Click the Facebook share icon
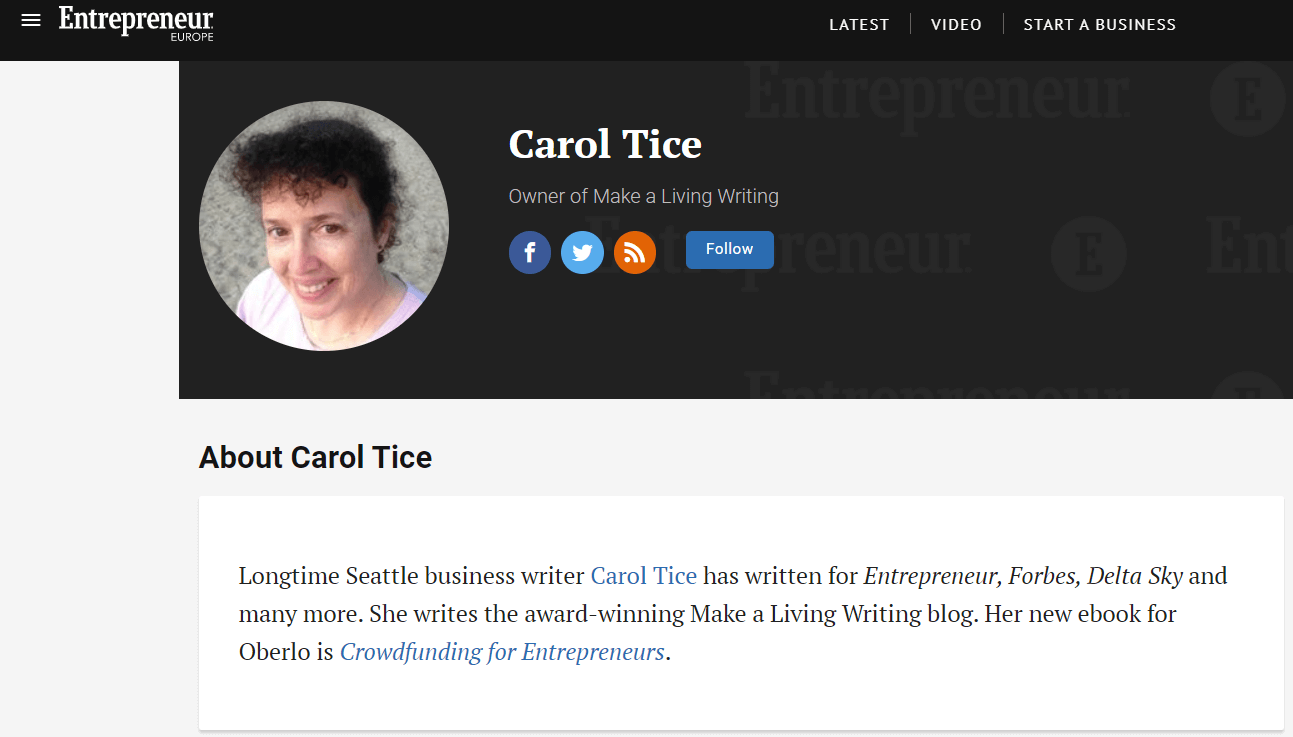1293x737 pixels. point(530,252)
